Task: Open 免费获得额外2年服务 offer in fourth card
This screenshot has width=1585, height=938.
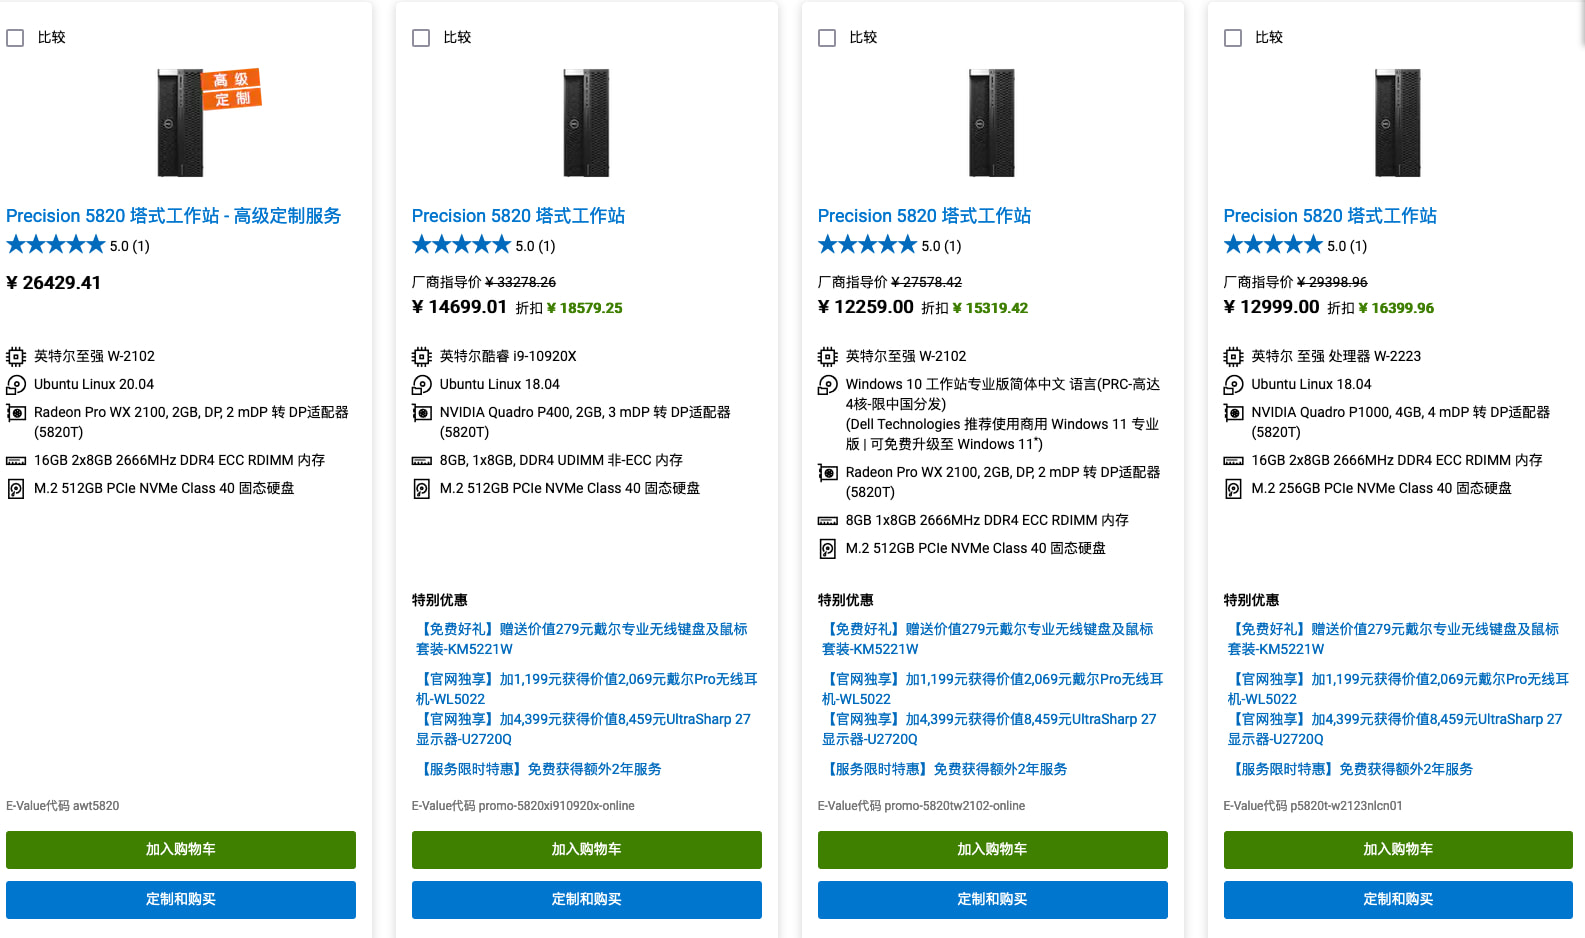Action: [1352, 769]
